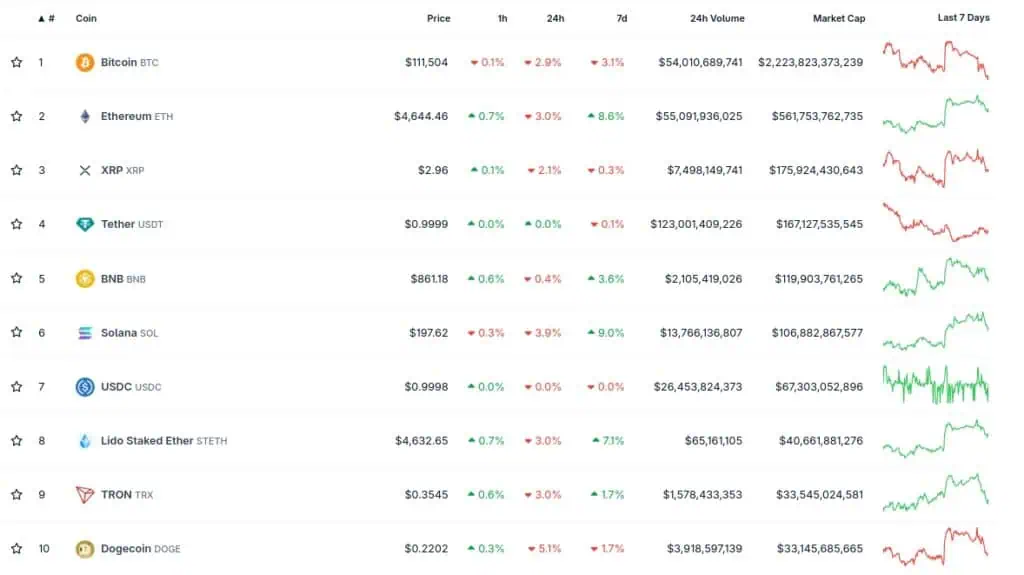The image size is (1024, 575).
Task: Open Lido Staked Ether's sparkline chart
Action: (x=936, y=438)
